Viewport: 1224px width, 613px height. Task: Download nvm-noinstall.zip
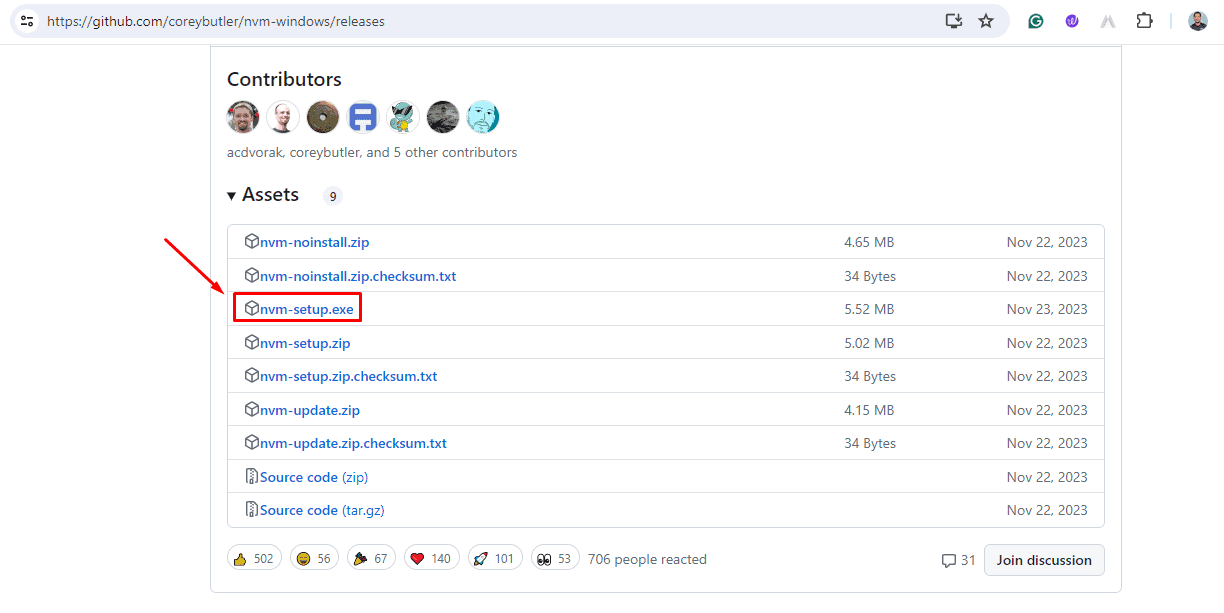click(x=314, y=242)
